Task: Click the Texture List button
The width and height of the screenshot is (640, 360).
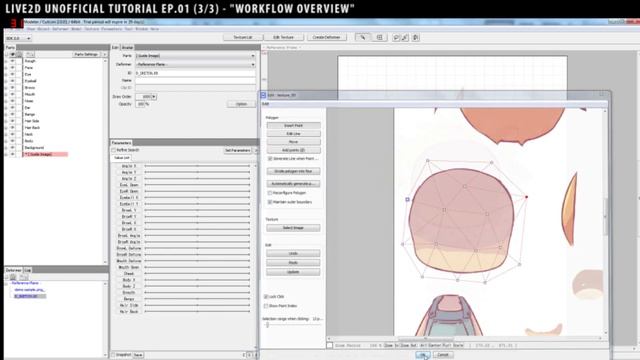Action: pos(242,37)
